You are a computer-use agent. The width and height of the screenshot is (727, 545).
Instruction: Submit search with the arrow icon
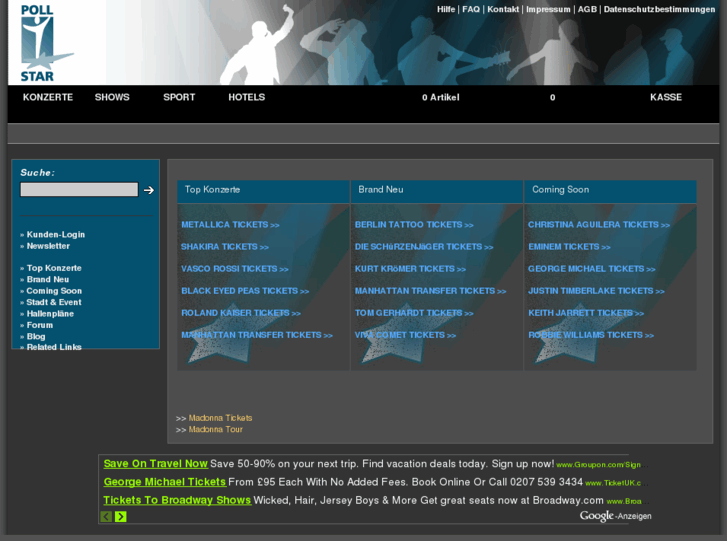[149, 190]
